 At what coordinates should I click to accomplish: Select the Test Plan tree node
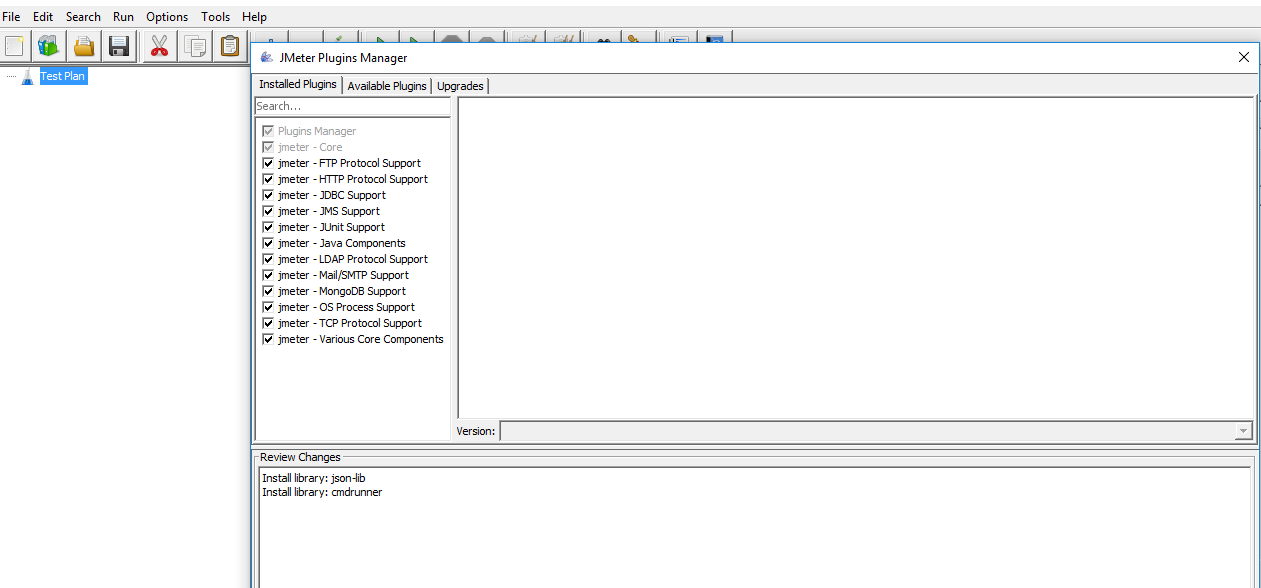63,76
